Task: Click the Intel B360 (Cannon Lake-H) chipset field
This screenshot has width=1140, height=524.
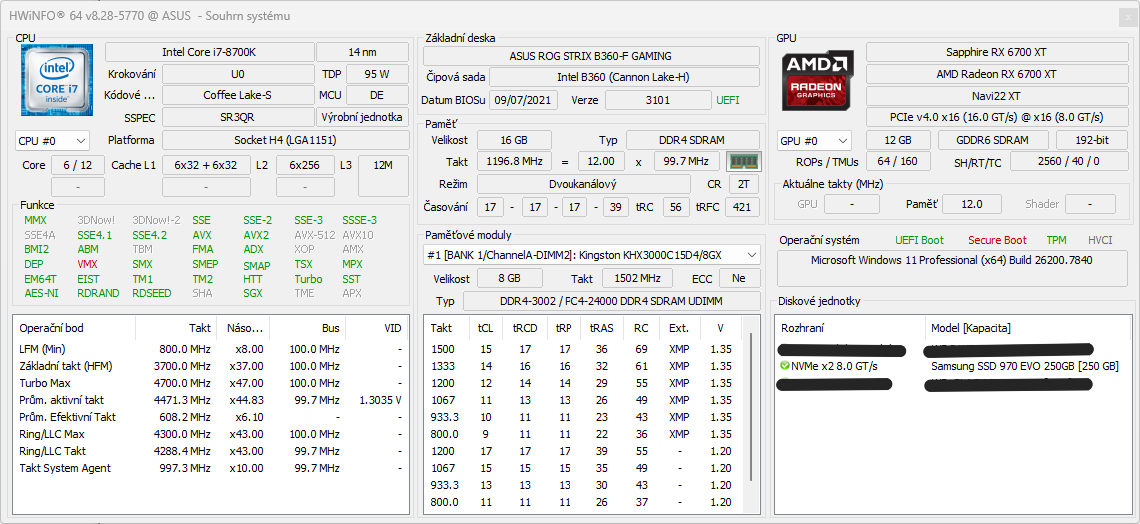Action: pyautogui.click(x=625, y=78)
